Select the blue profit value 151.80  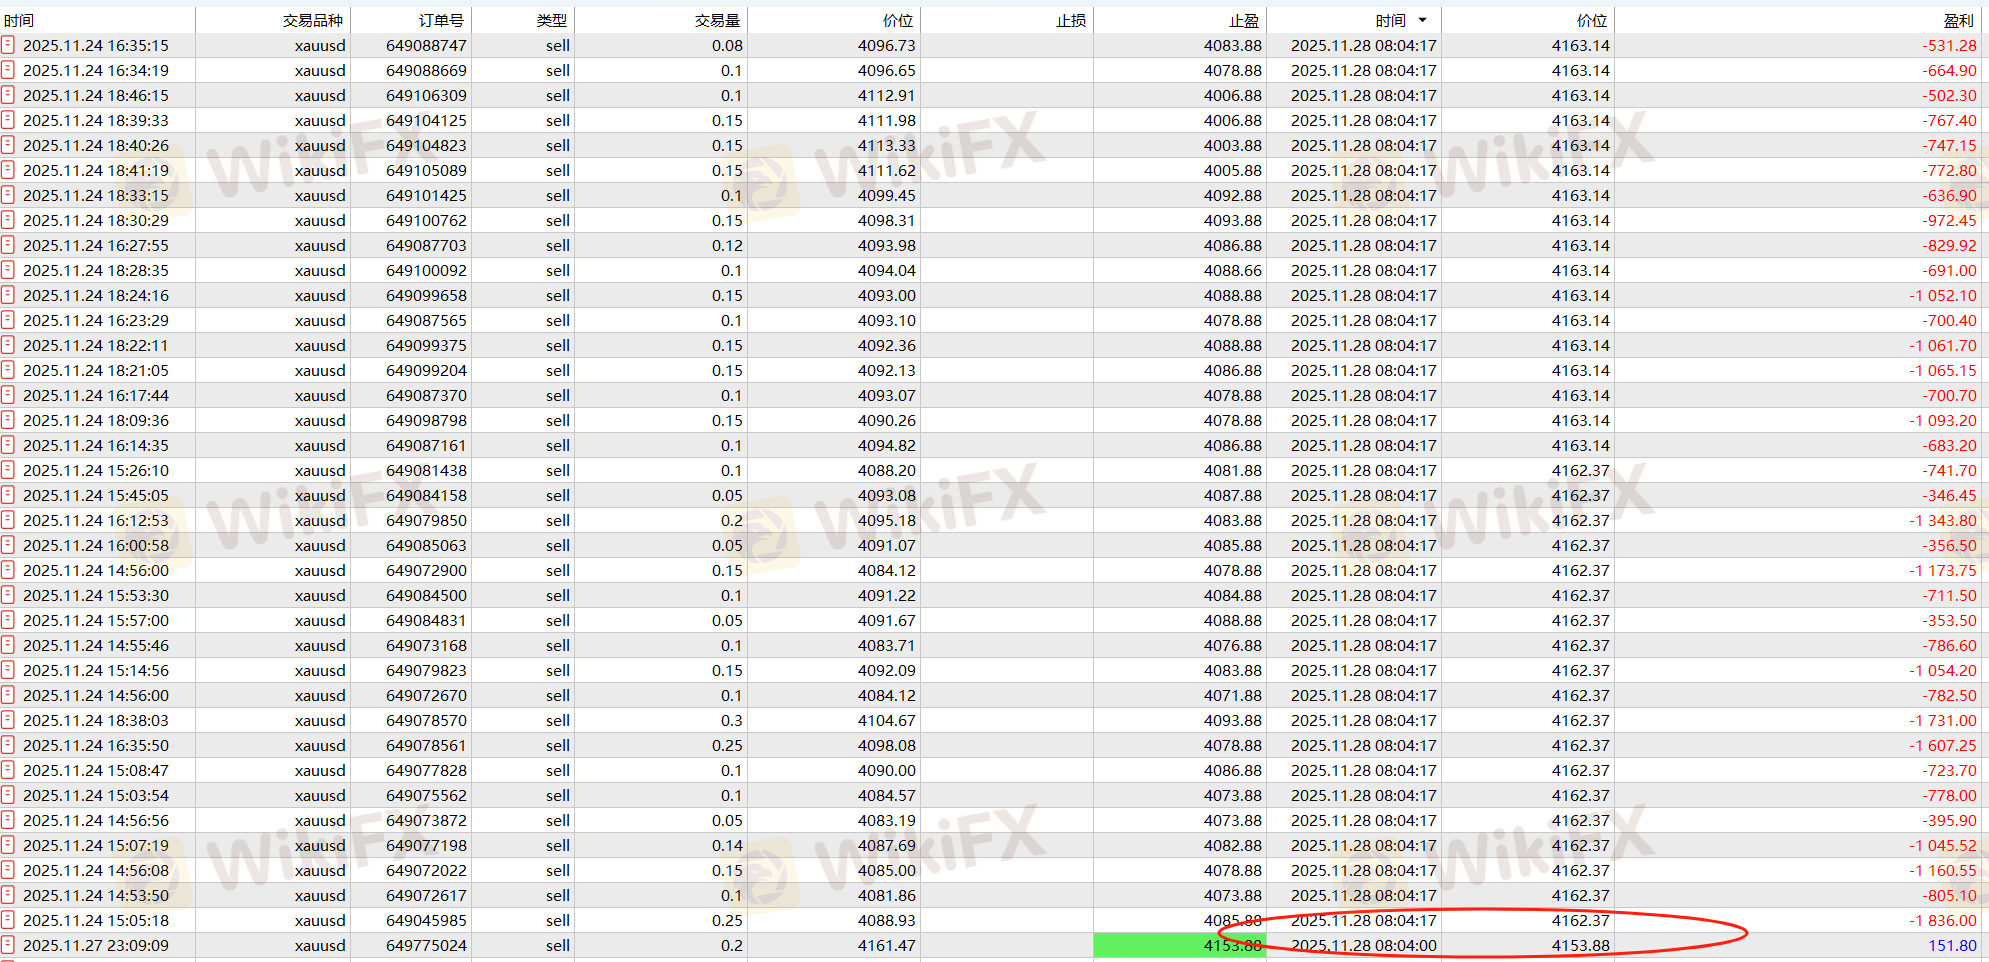[1951, 945]
